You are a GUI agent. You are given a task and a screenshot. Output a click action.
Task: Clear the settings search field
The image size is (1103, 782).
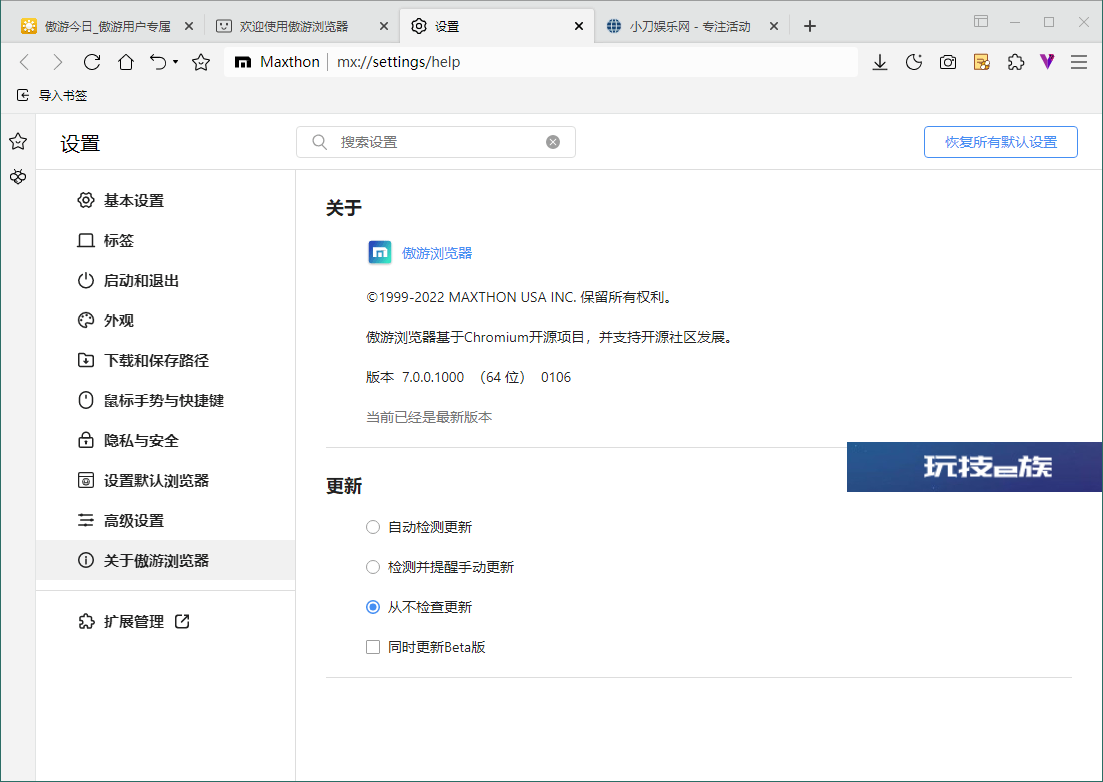[x=553, y=142]
